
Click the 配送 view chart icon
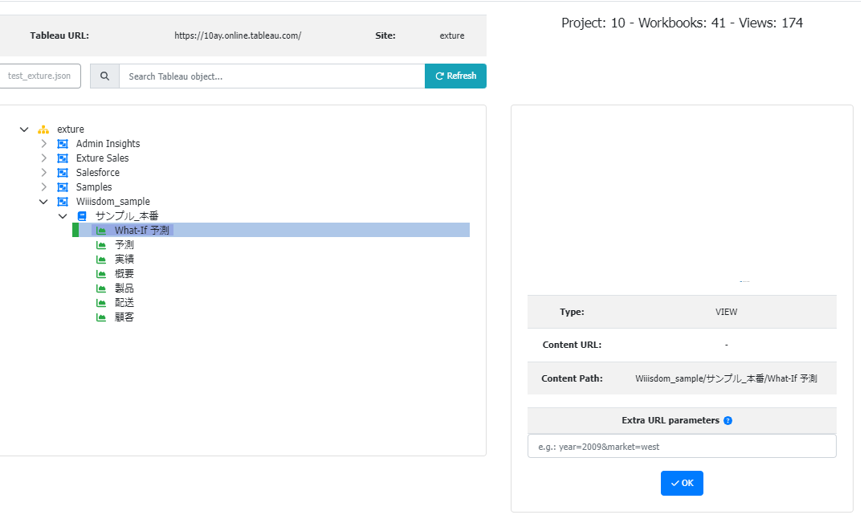pyautogui.click(x=101, y=303)
